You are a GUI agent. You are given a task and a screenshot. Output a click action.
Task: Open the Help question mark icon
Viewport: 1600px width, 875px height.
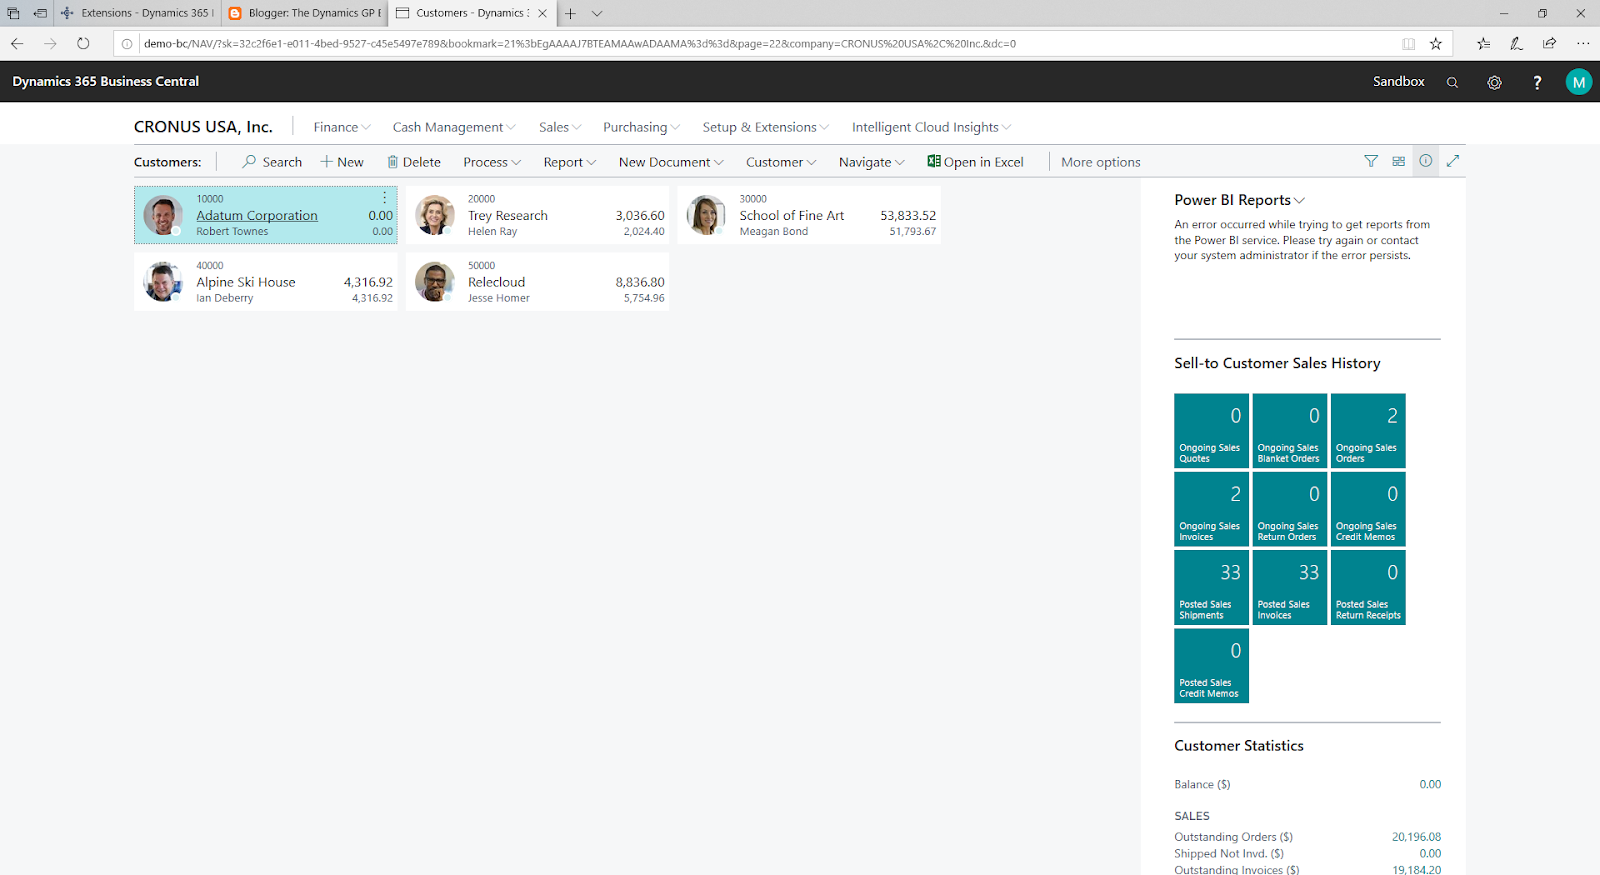(1537, 82)
